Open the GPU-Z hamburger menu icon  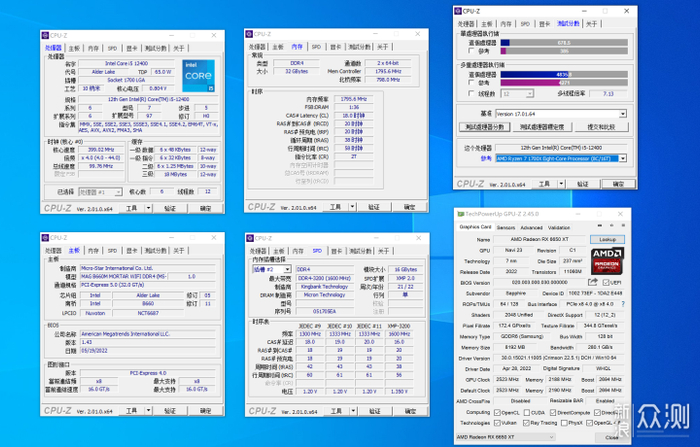tap(623, 226)
